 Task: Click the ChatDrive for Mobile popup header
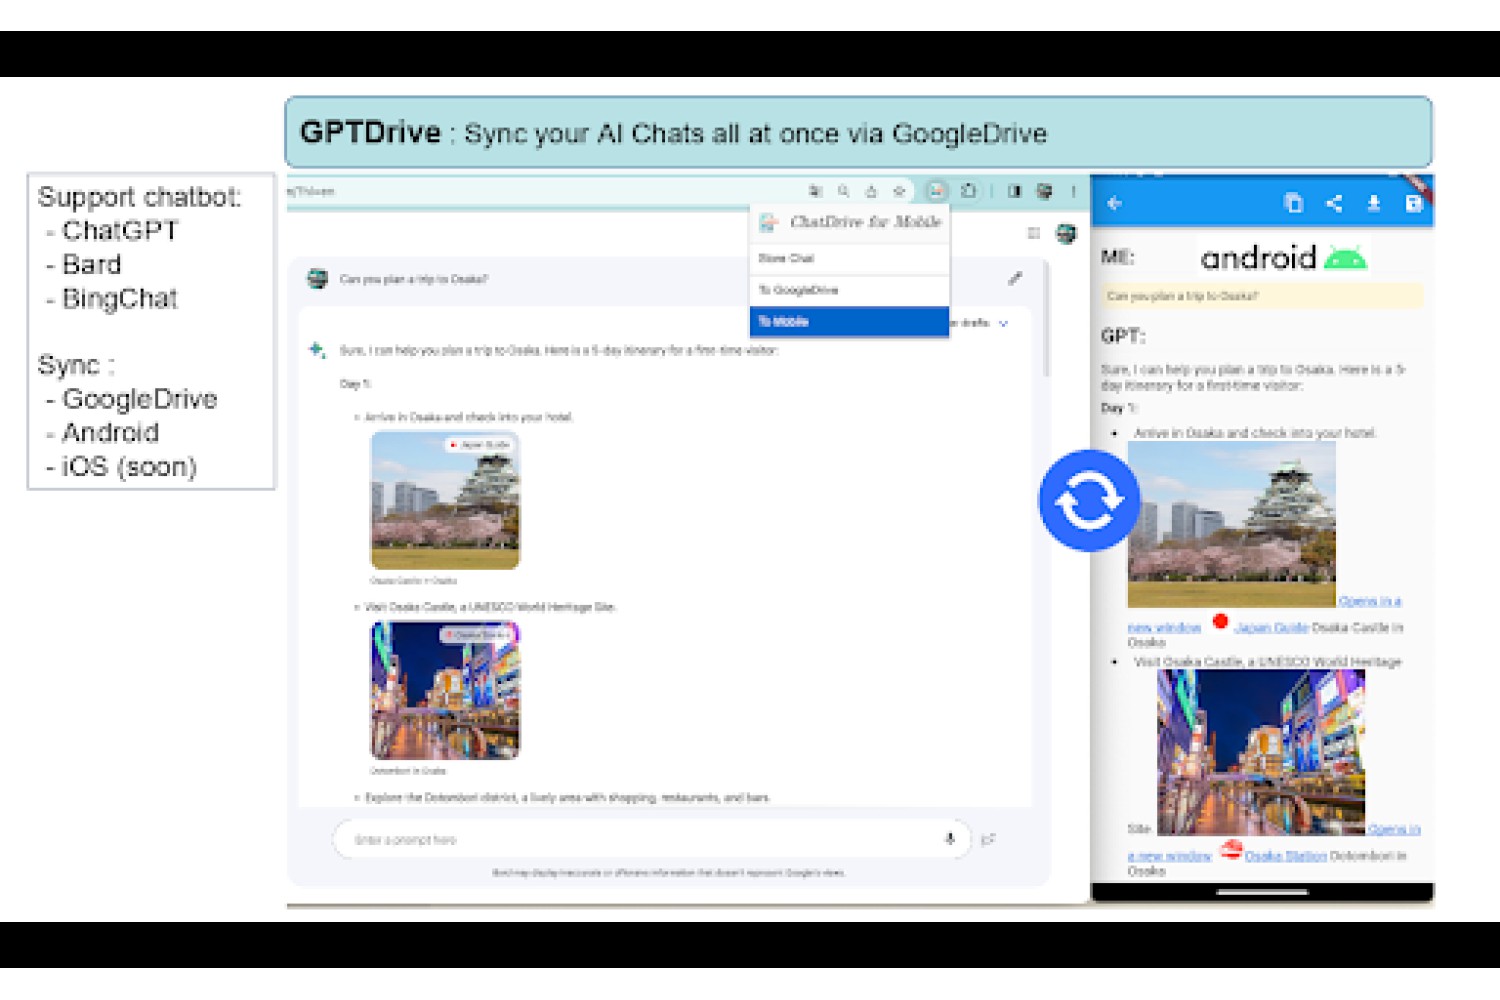849,222
